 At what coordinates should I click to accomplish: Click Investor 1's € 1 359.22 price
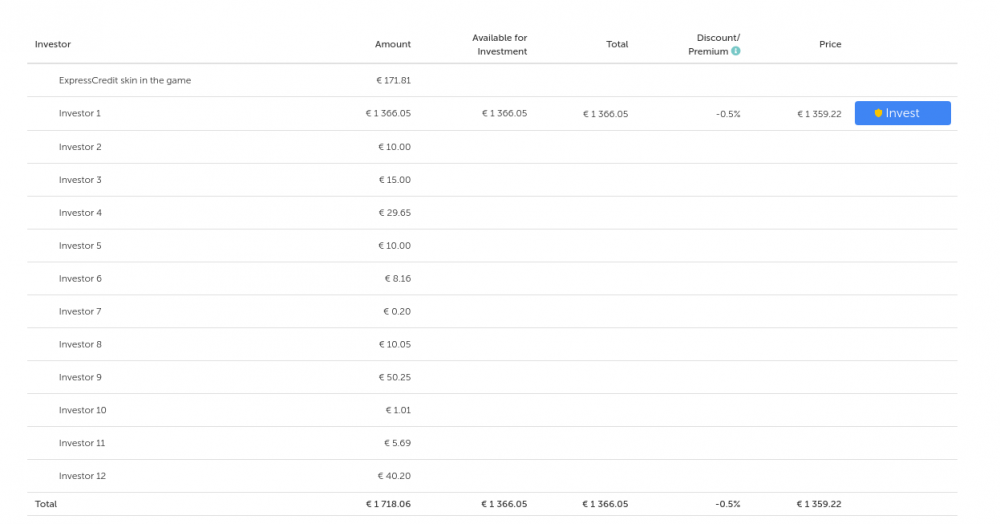click(819, 114)
